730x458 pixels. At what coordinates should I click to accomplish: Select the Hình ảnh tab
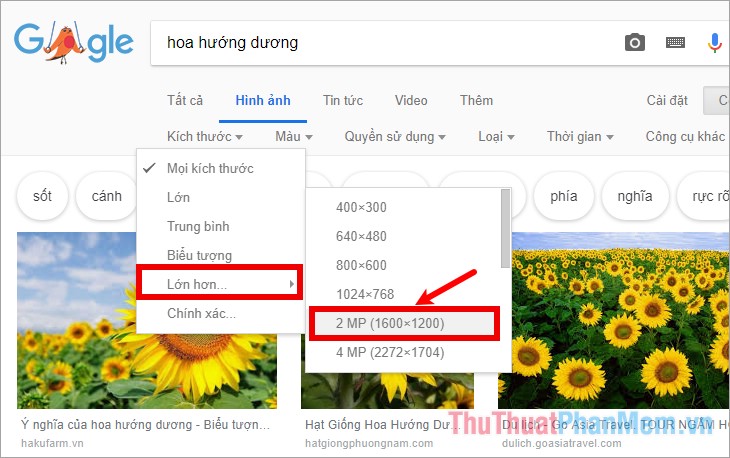(x=263, y=101)
